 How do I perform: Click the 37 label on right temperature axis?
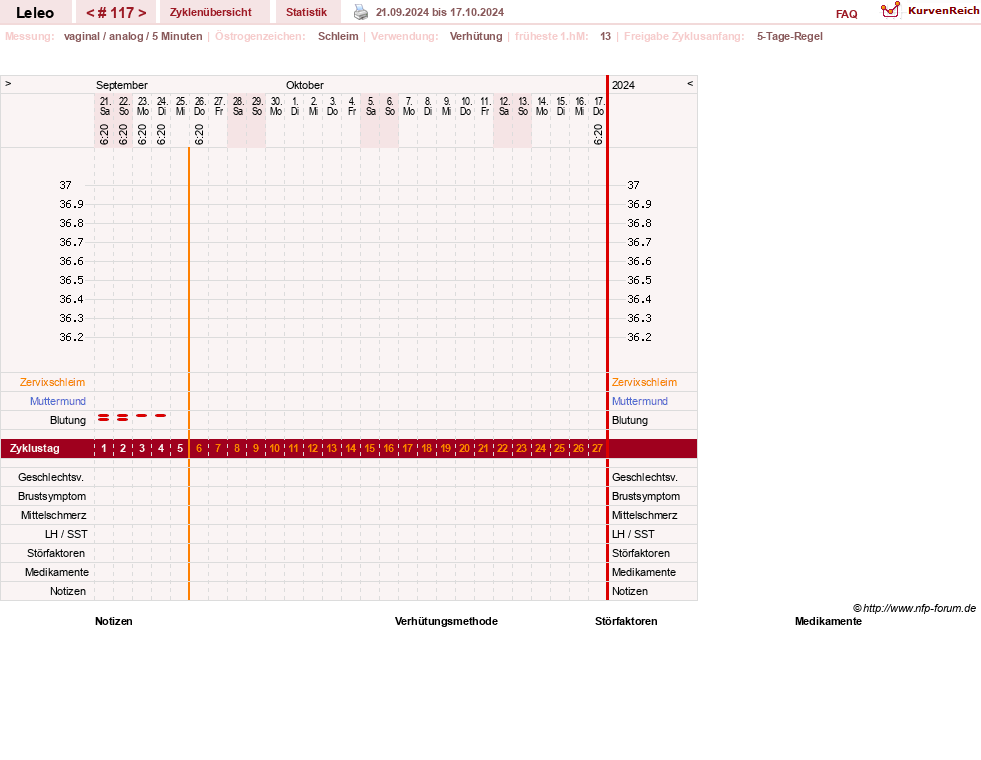pos(634,185)
